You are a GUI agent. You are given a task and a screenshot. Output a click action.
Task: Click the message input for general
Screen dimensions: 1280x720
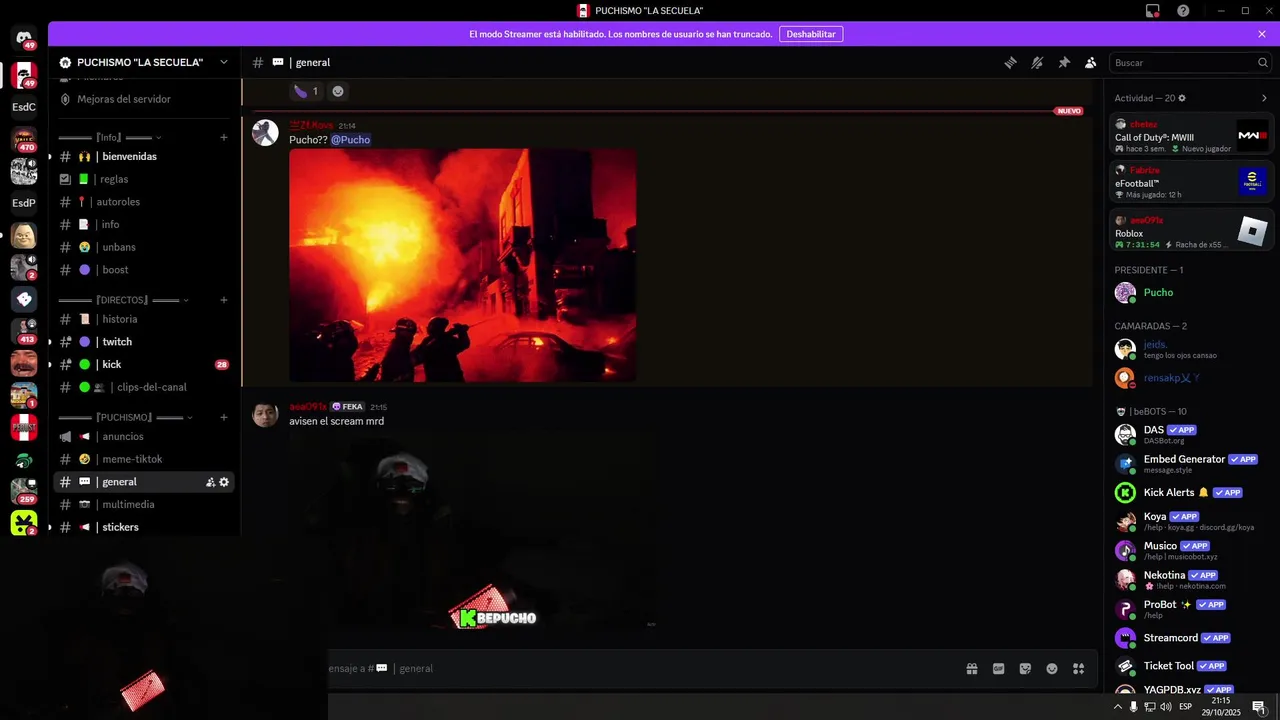[640, 669]
